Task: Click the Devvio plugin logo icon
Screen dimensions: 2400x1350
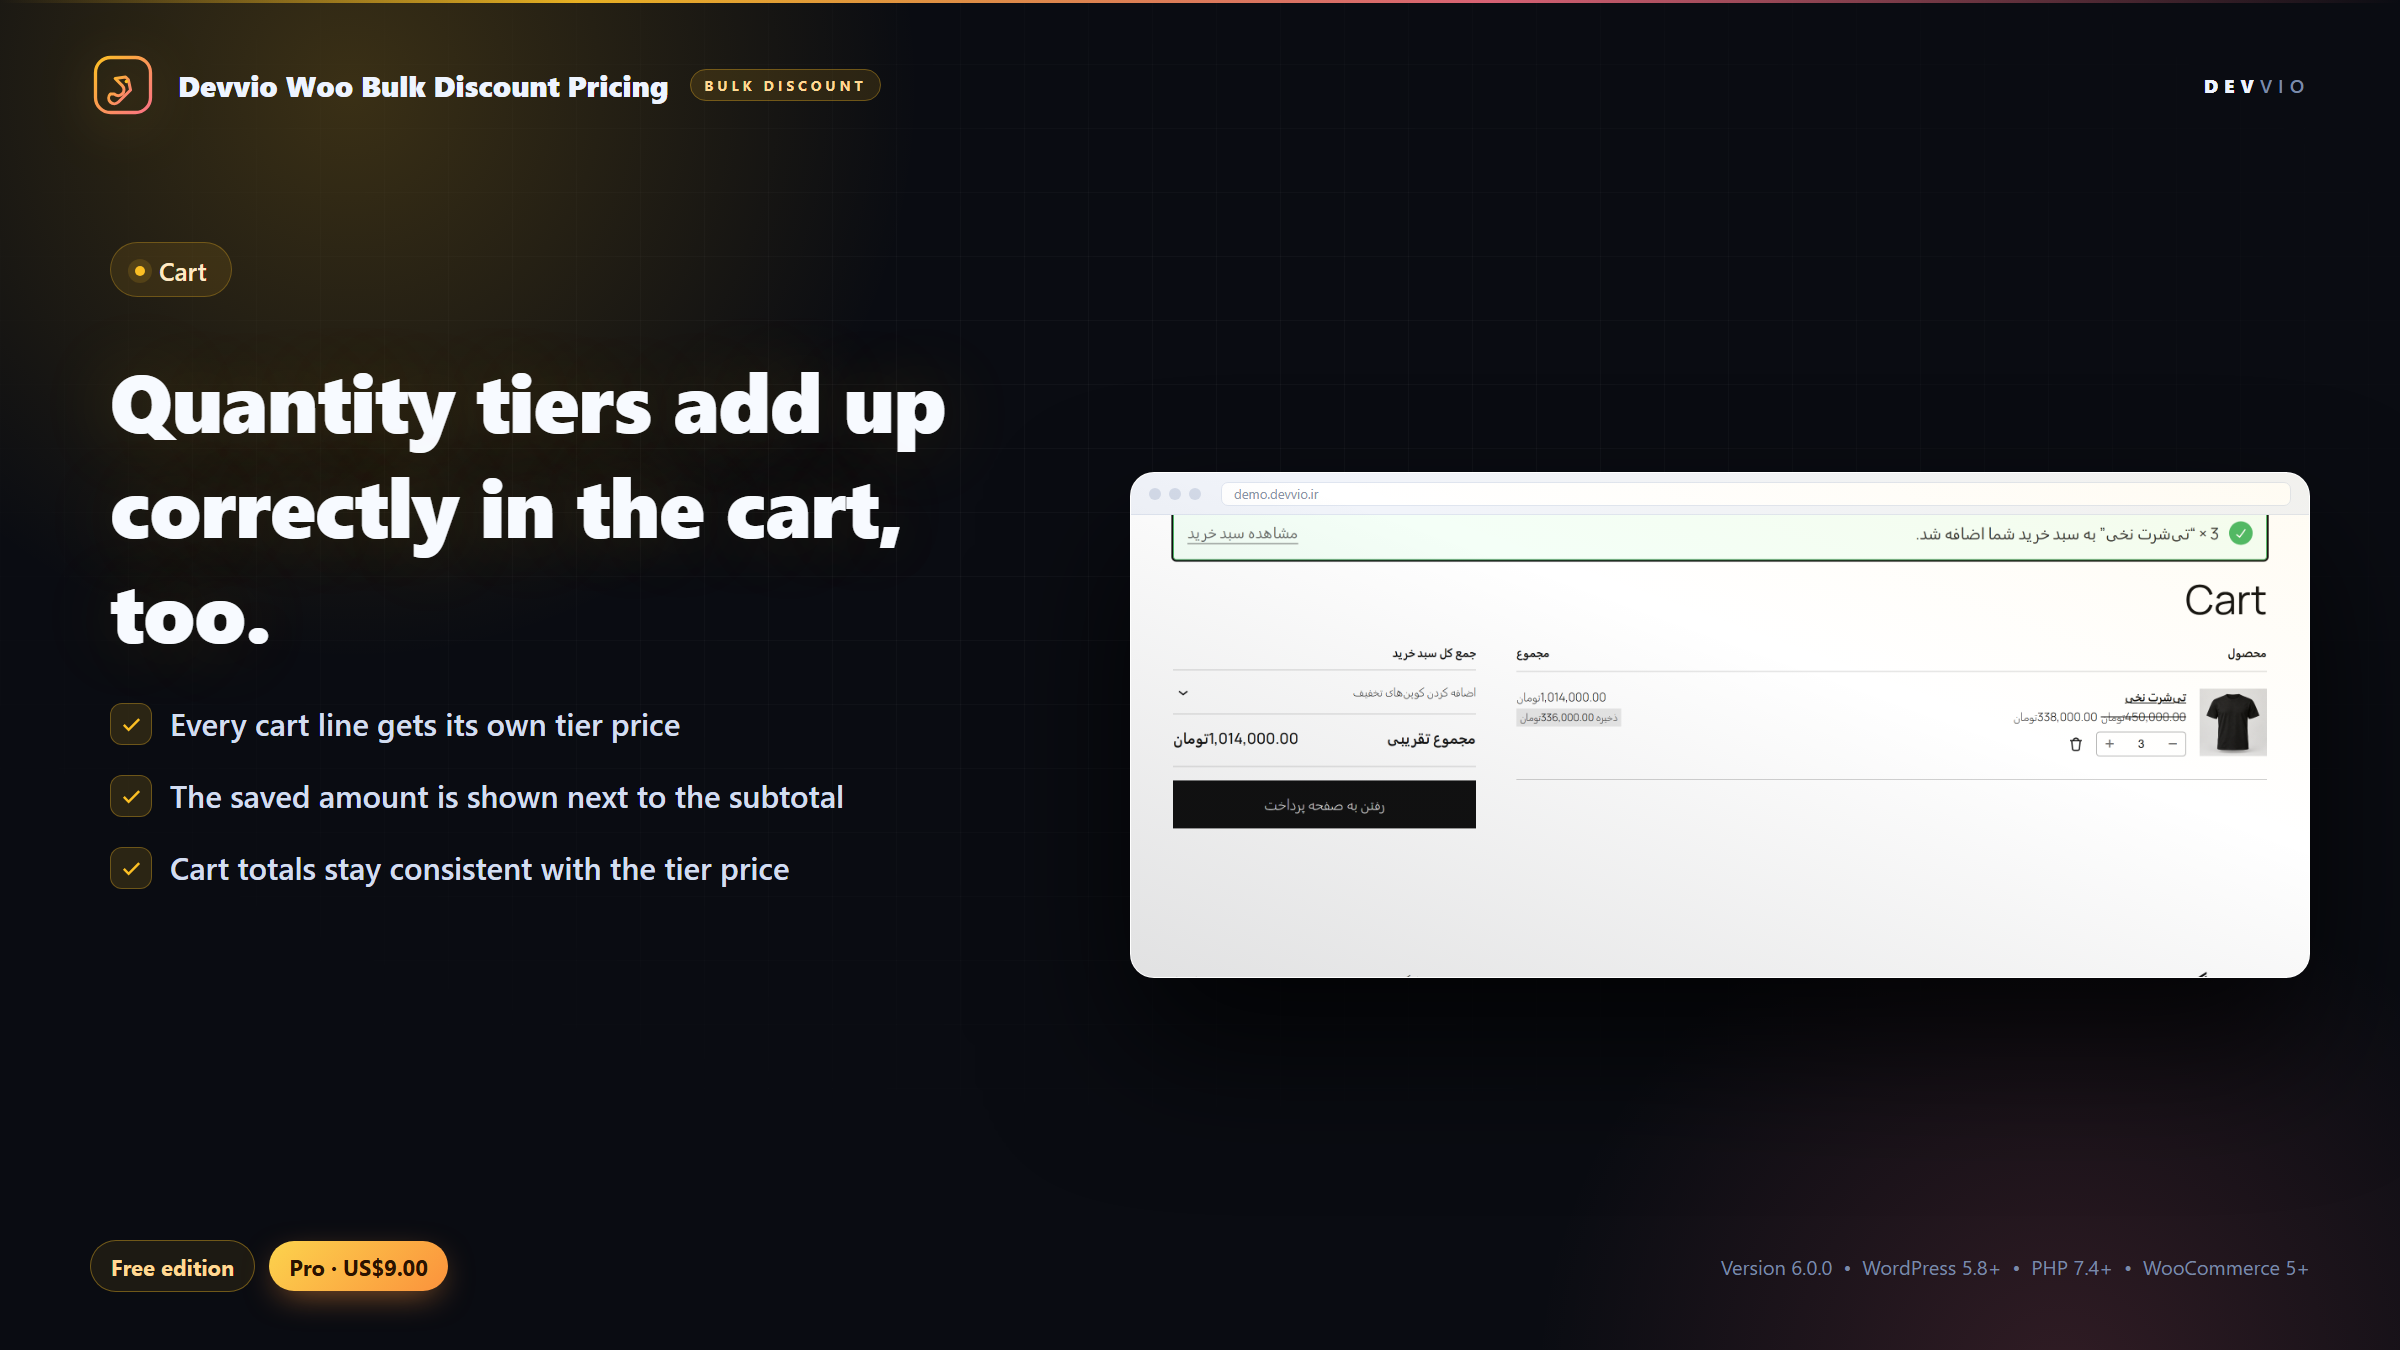Action: (x=123, y=85)
